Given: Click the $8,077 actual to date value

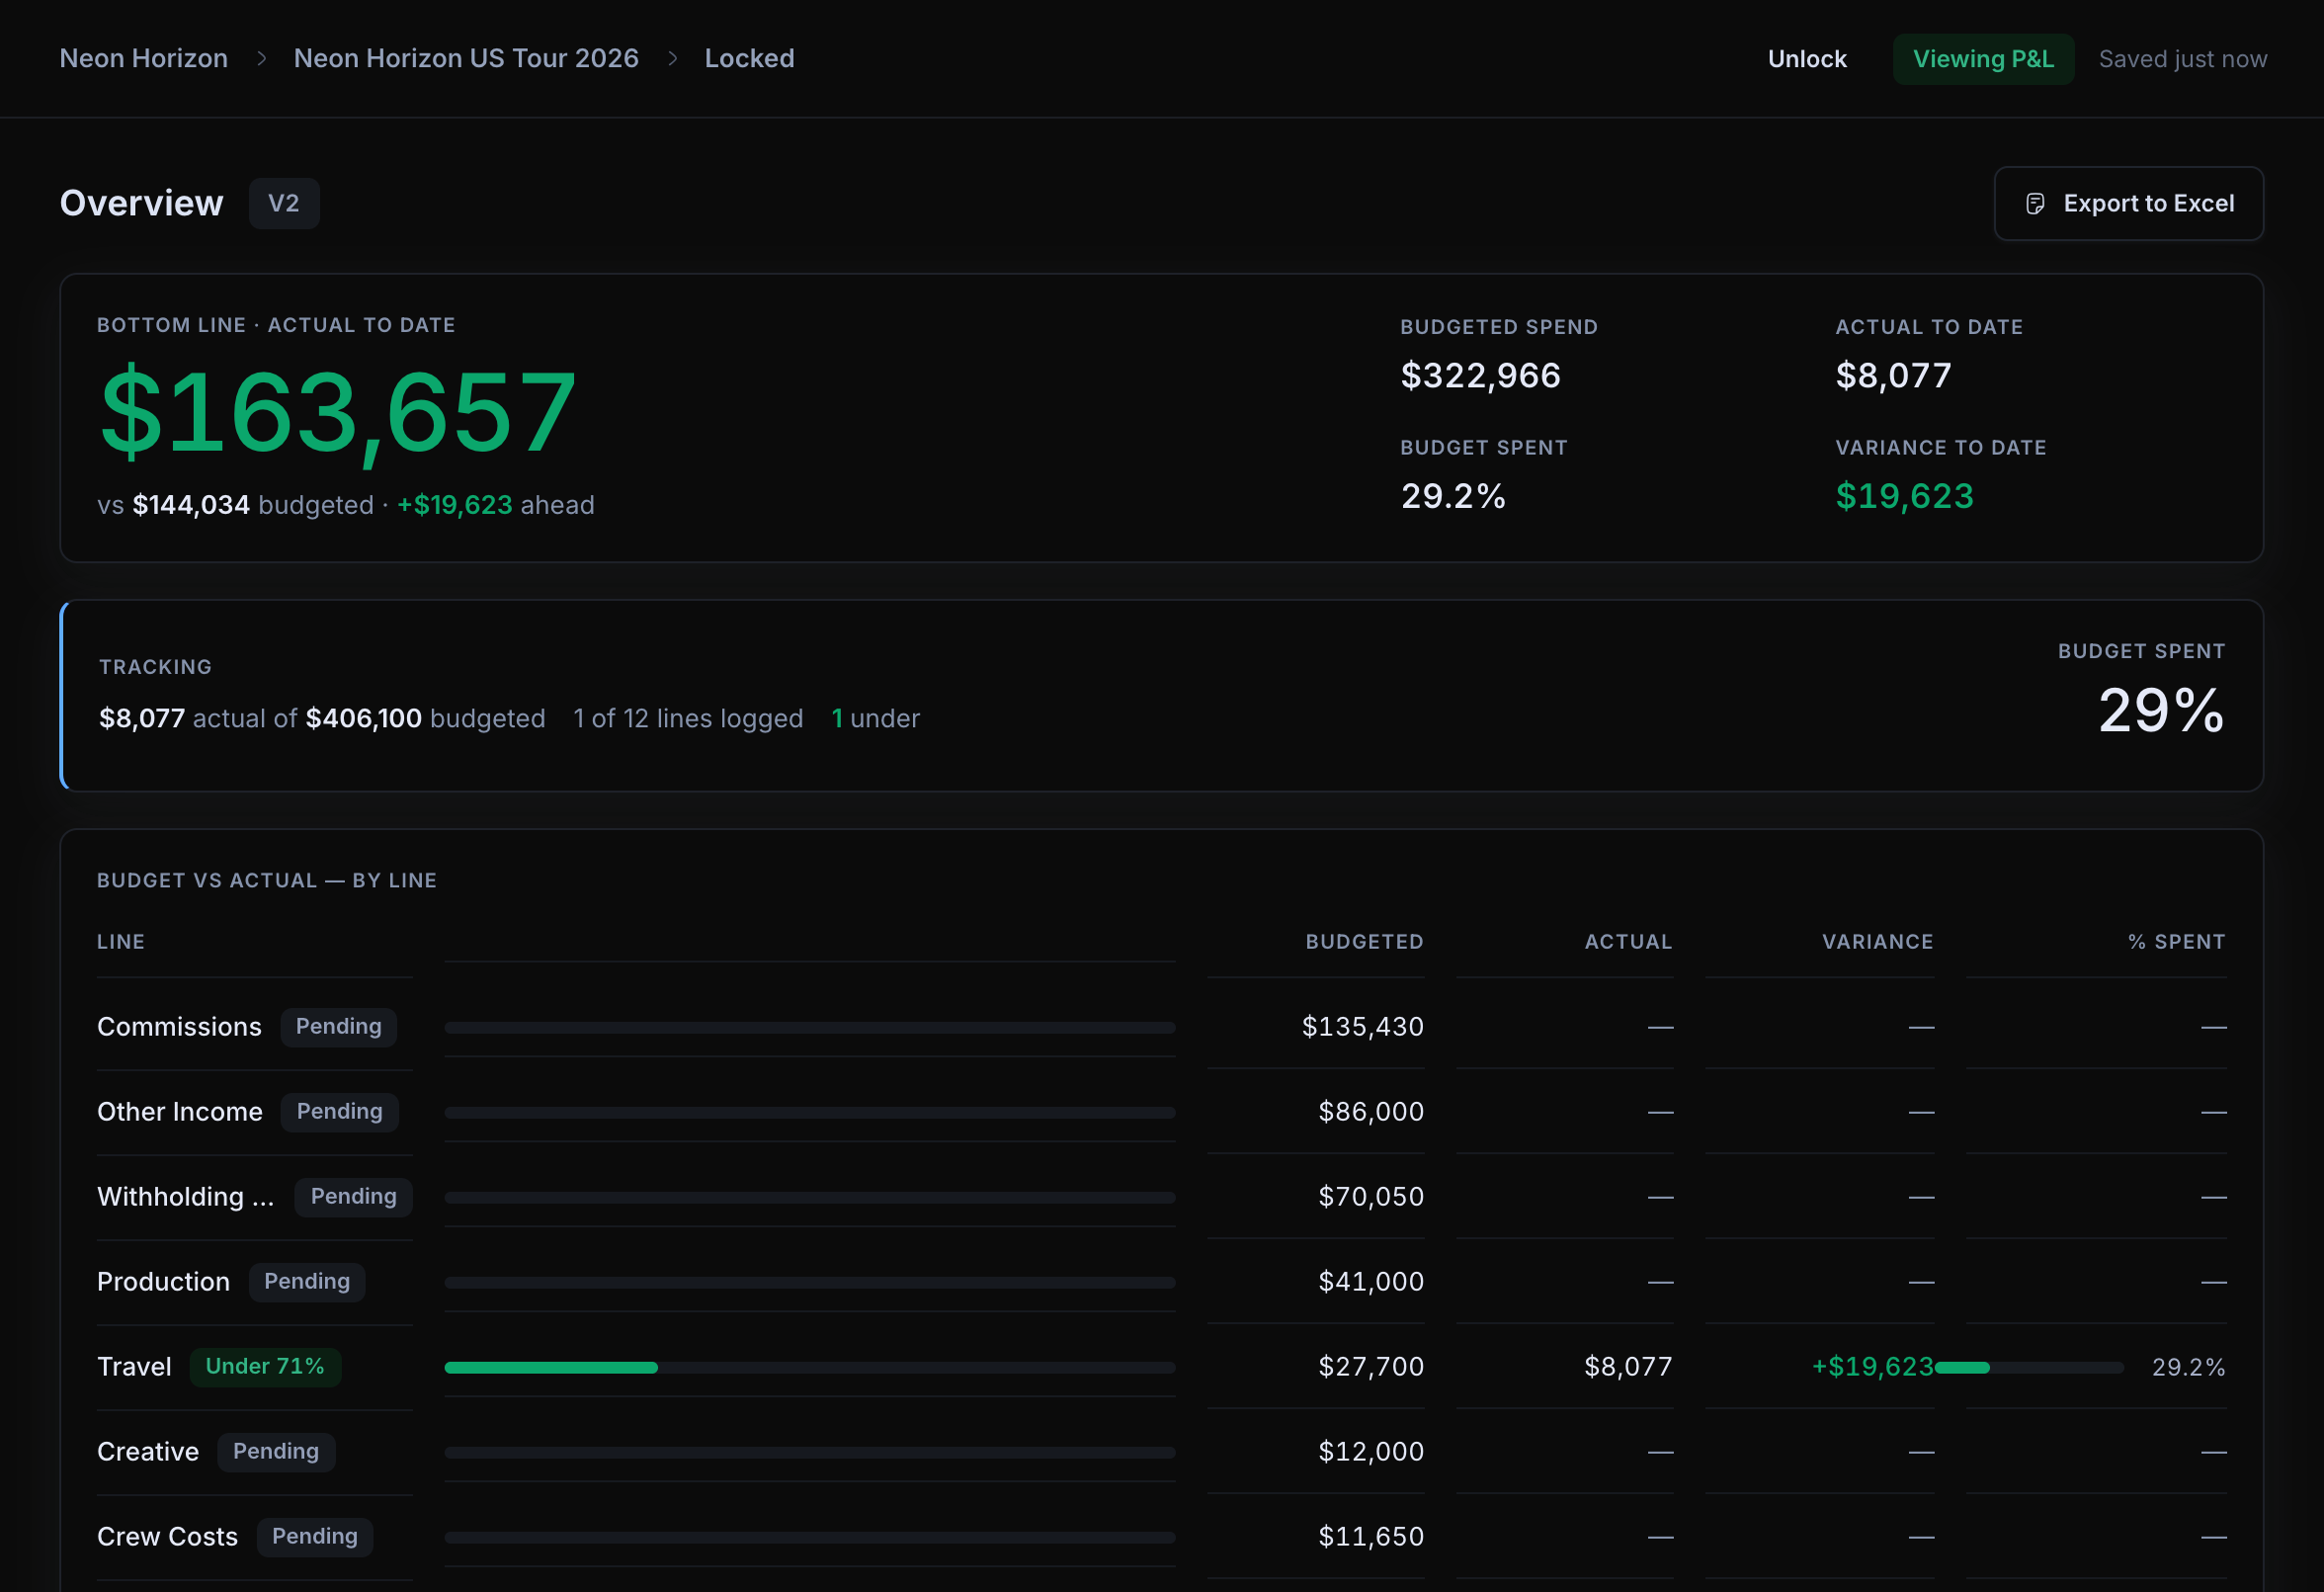Looking at the screenshot, I should (x=1893, y=376).
